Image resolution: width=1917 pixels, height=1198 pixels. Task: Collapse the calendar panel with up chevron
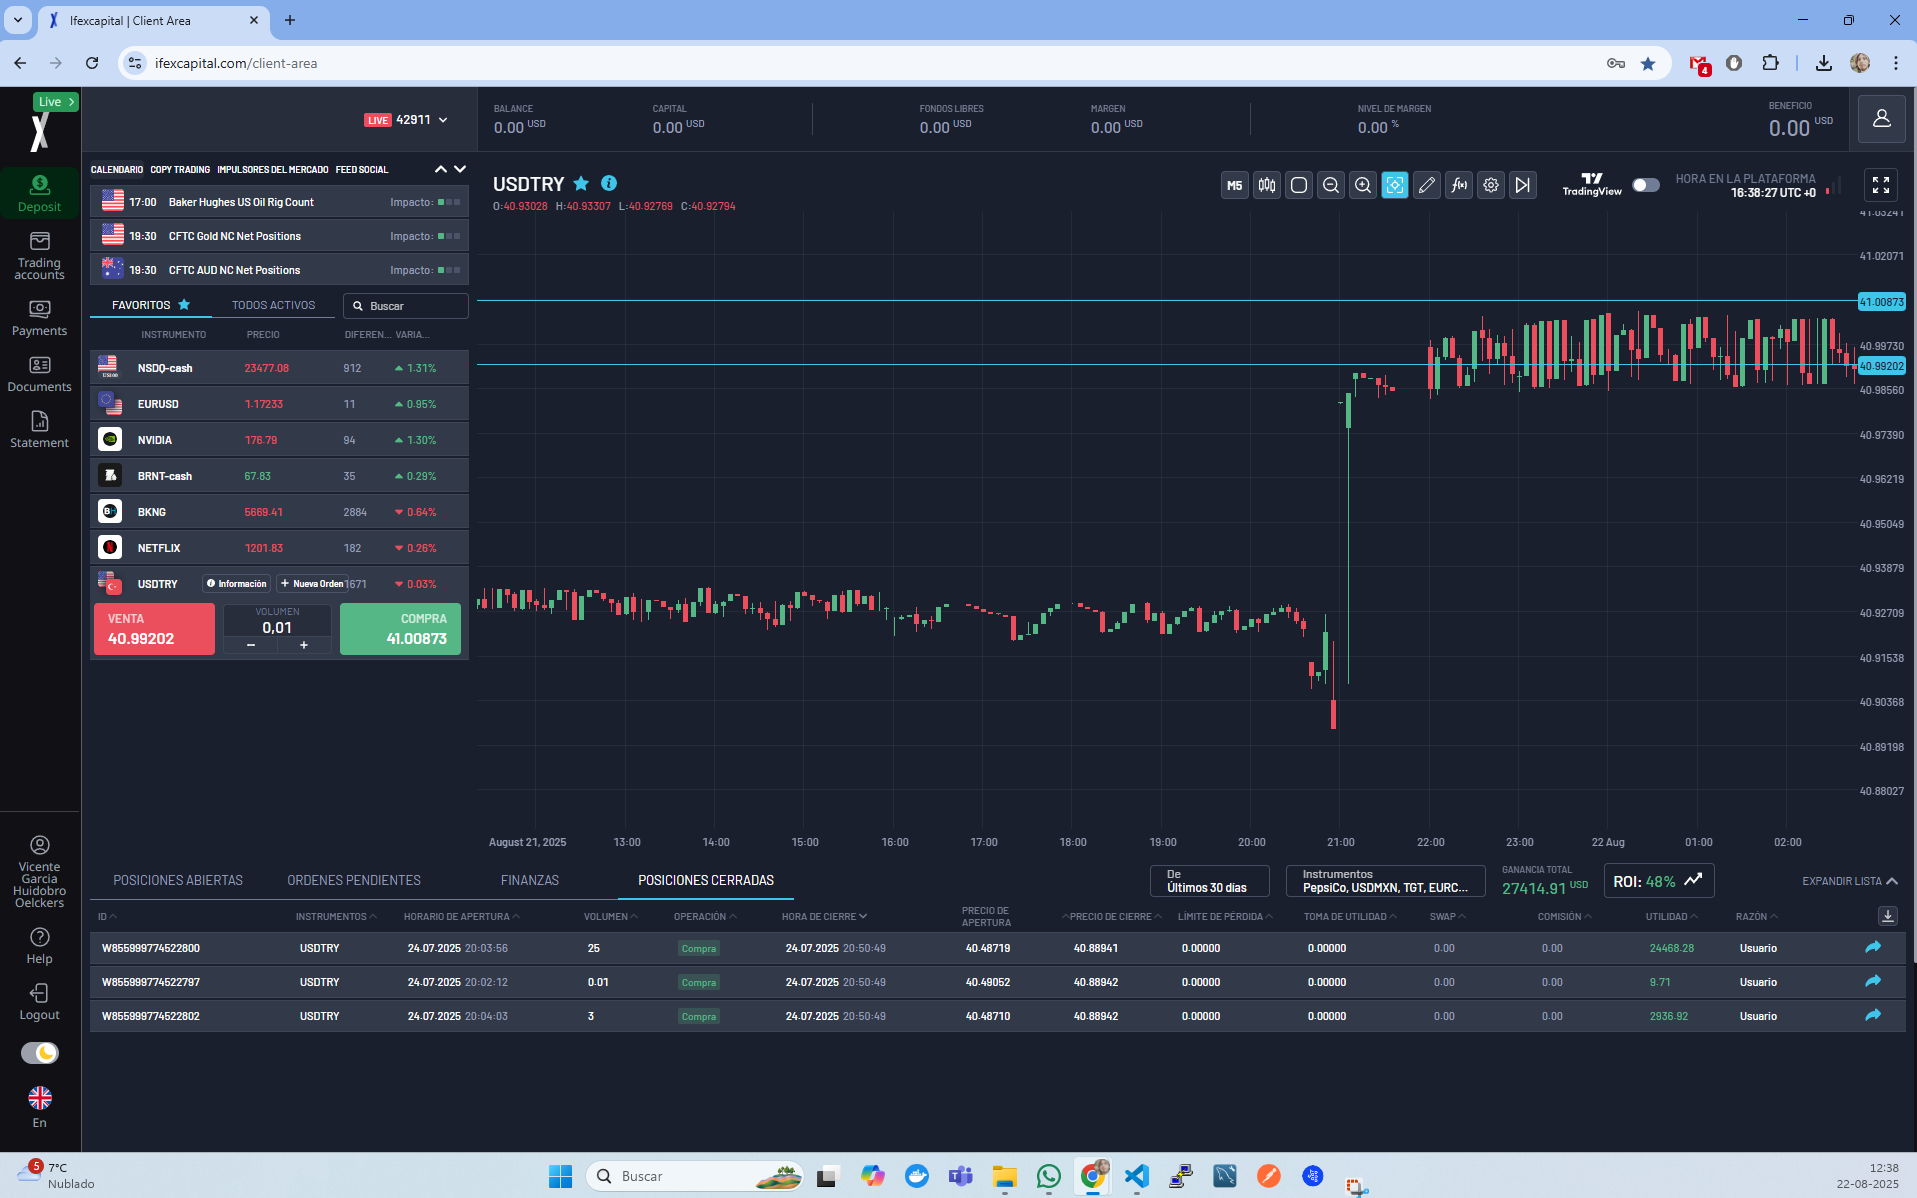click(x=441, y=169)
